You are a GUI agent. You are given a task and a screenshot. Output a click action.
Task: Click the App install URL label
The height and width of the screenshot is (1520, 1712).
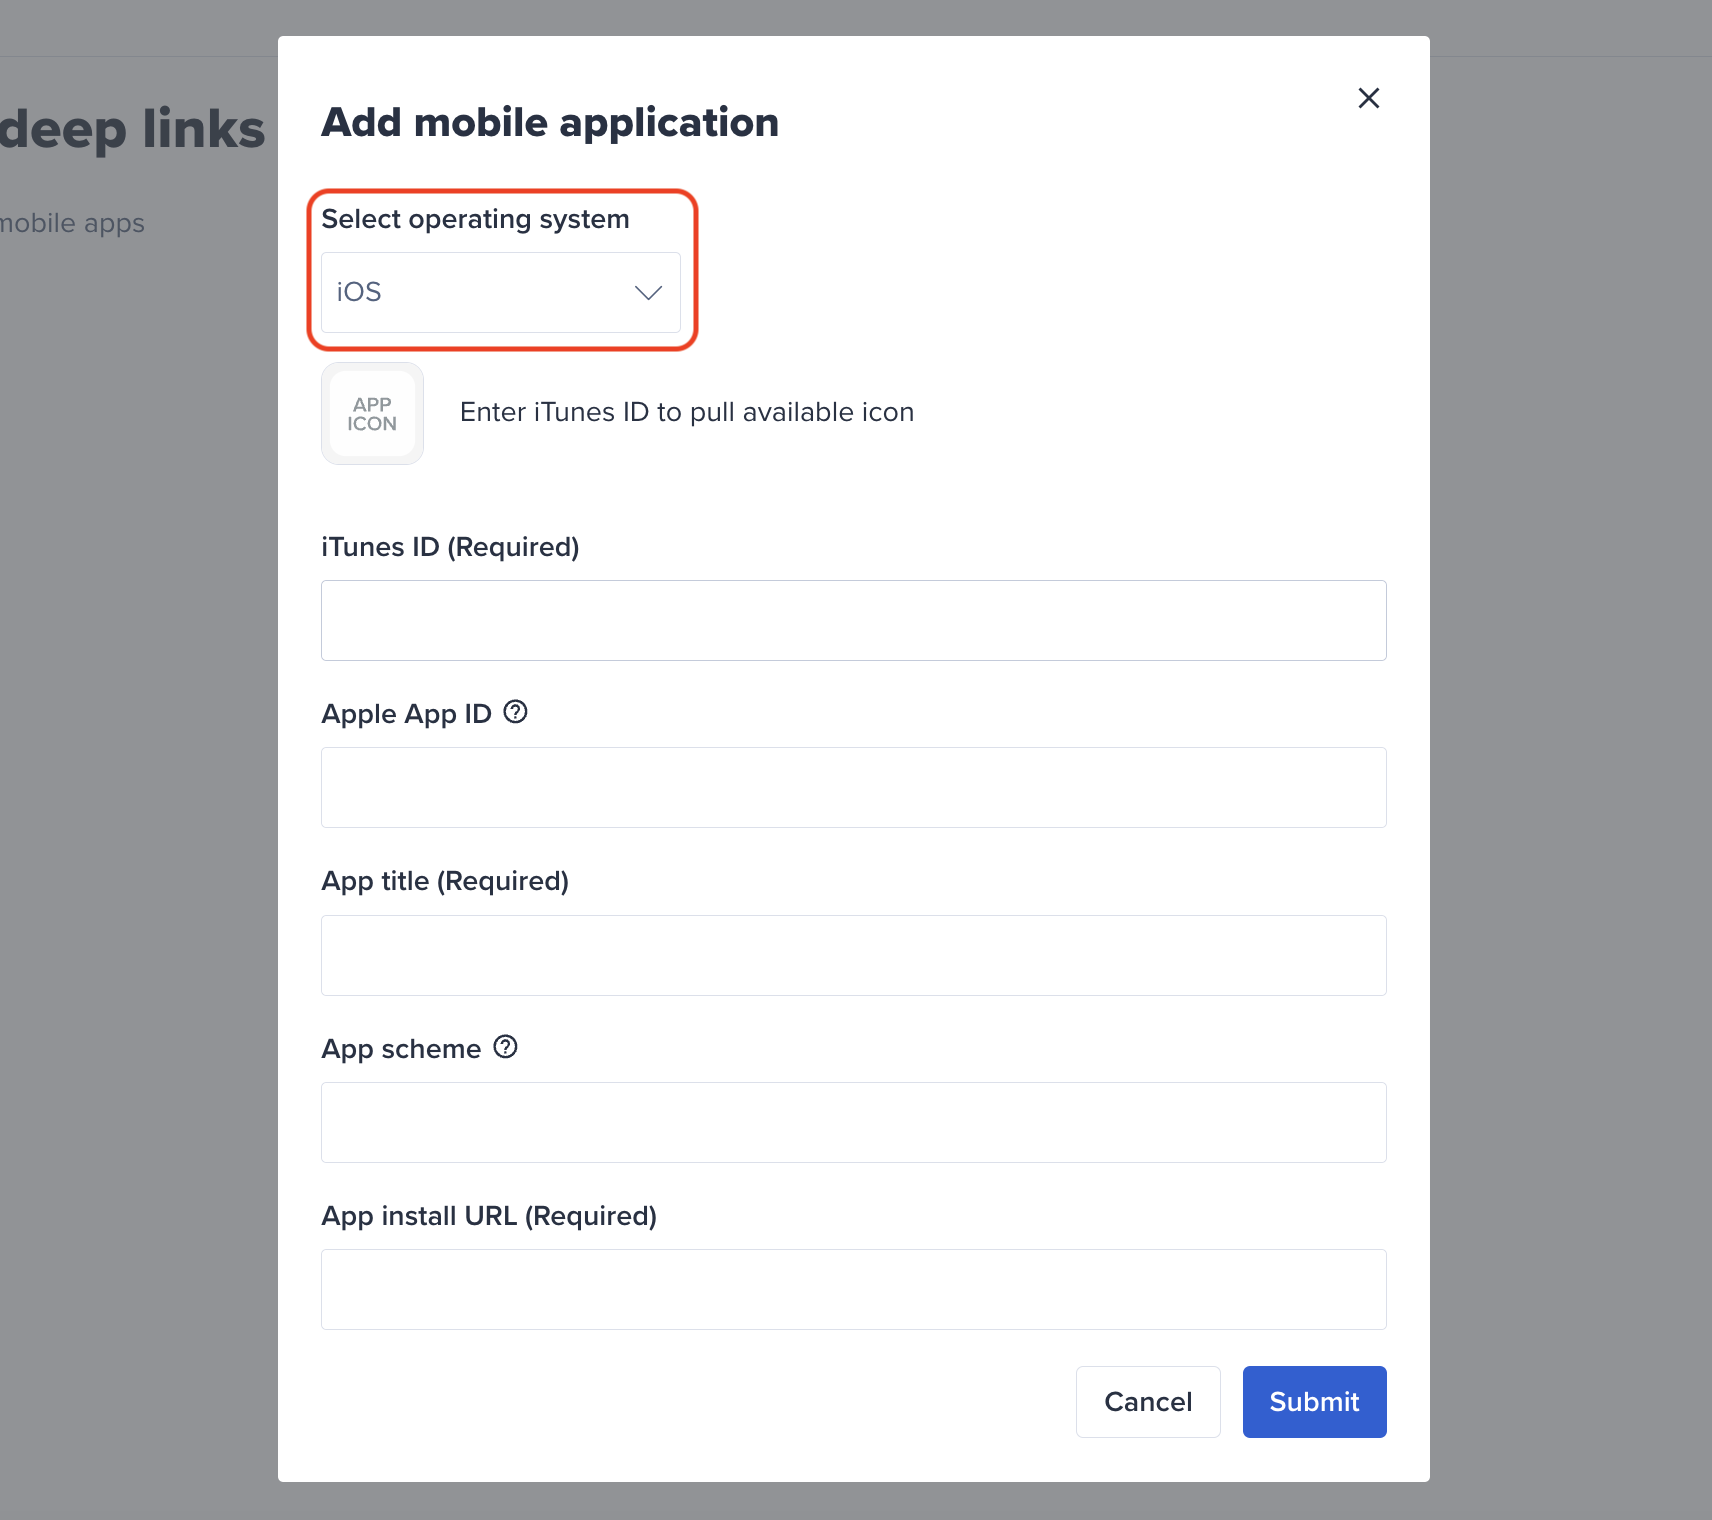pyautogui.click(x=488, y=1215)
